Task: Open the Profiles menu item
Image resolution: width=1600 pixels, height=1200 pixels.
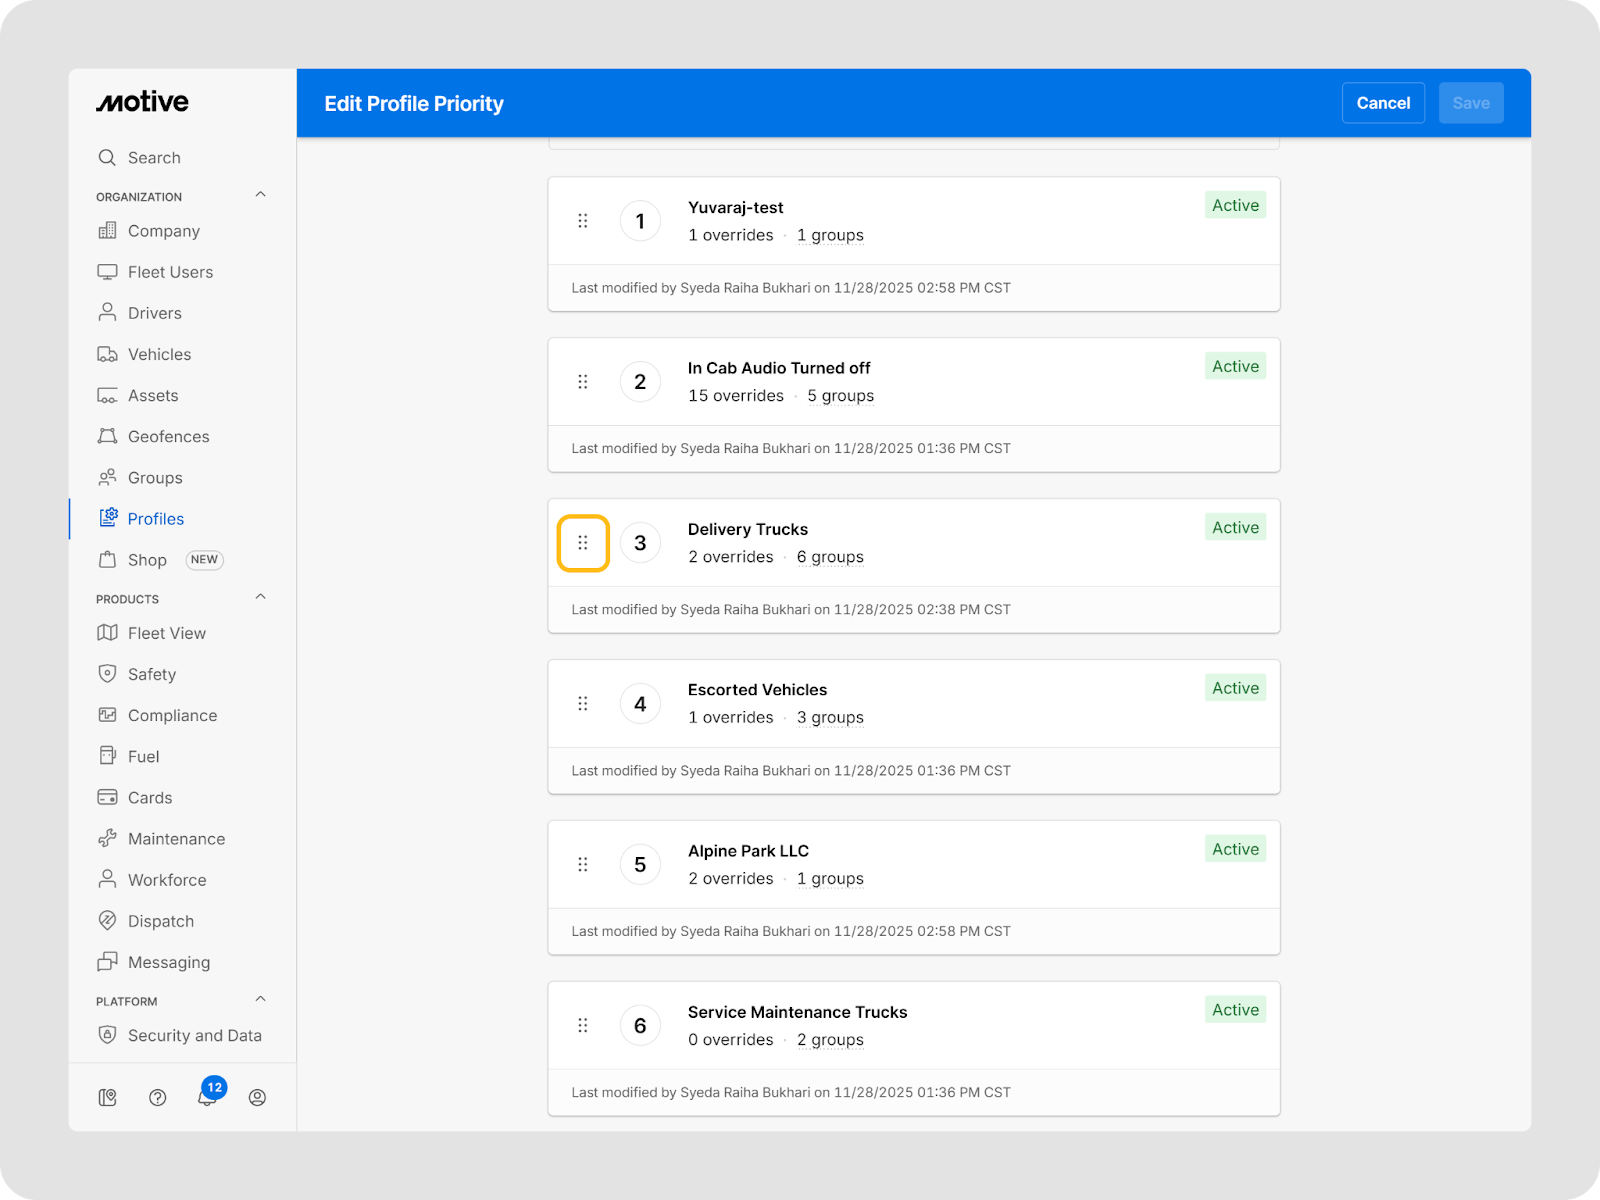Action: 156,519
